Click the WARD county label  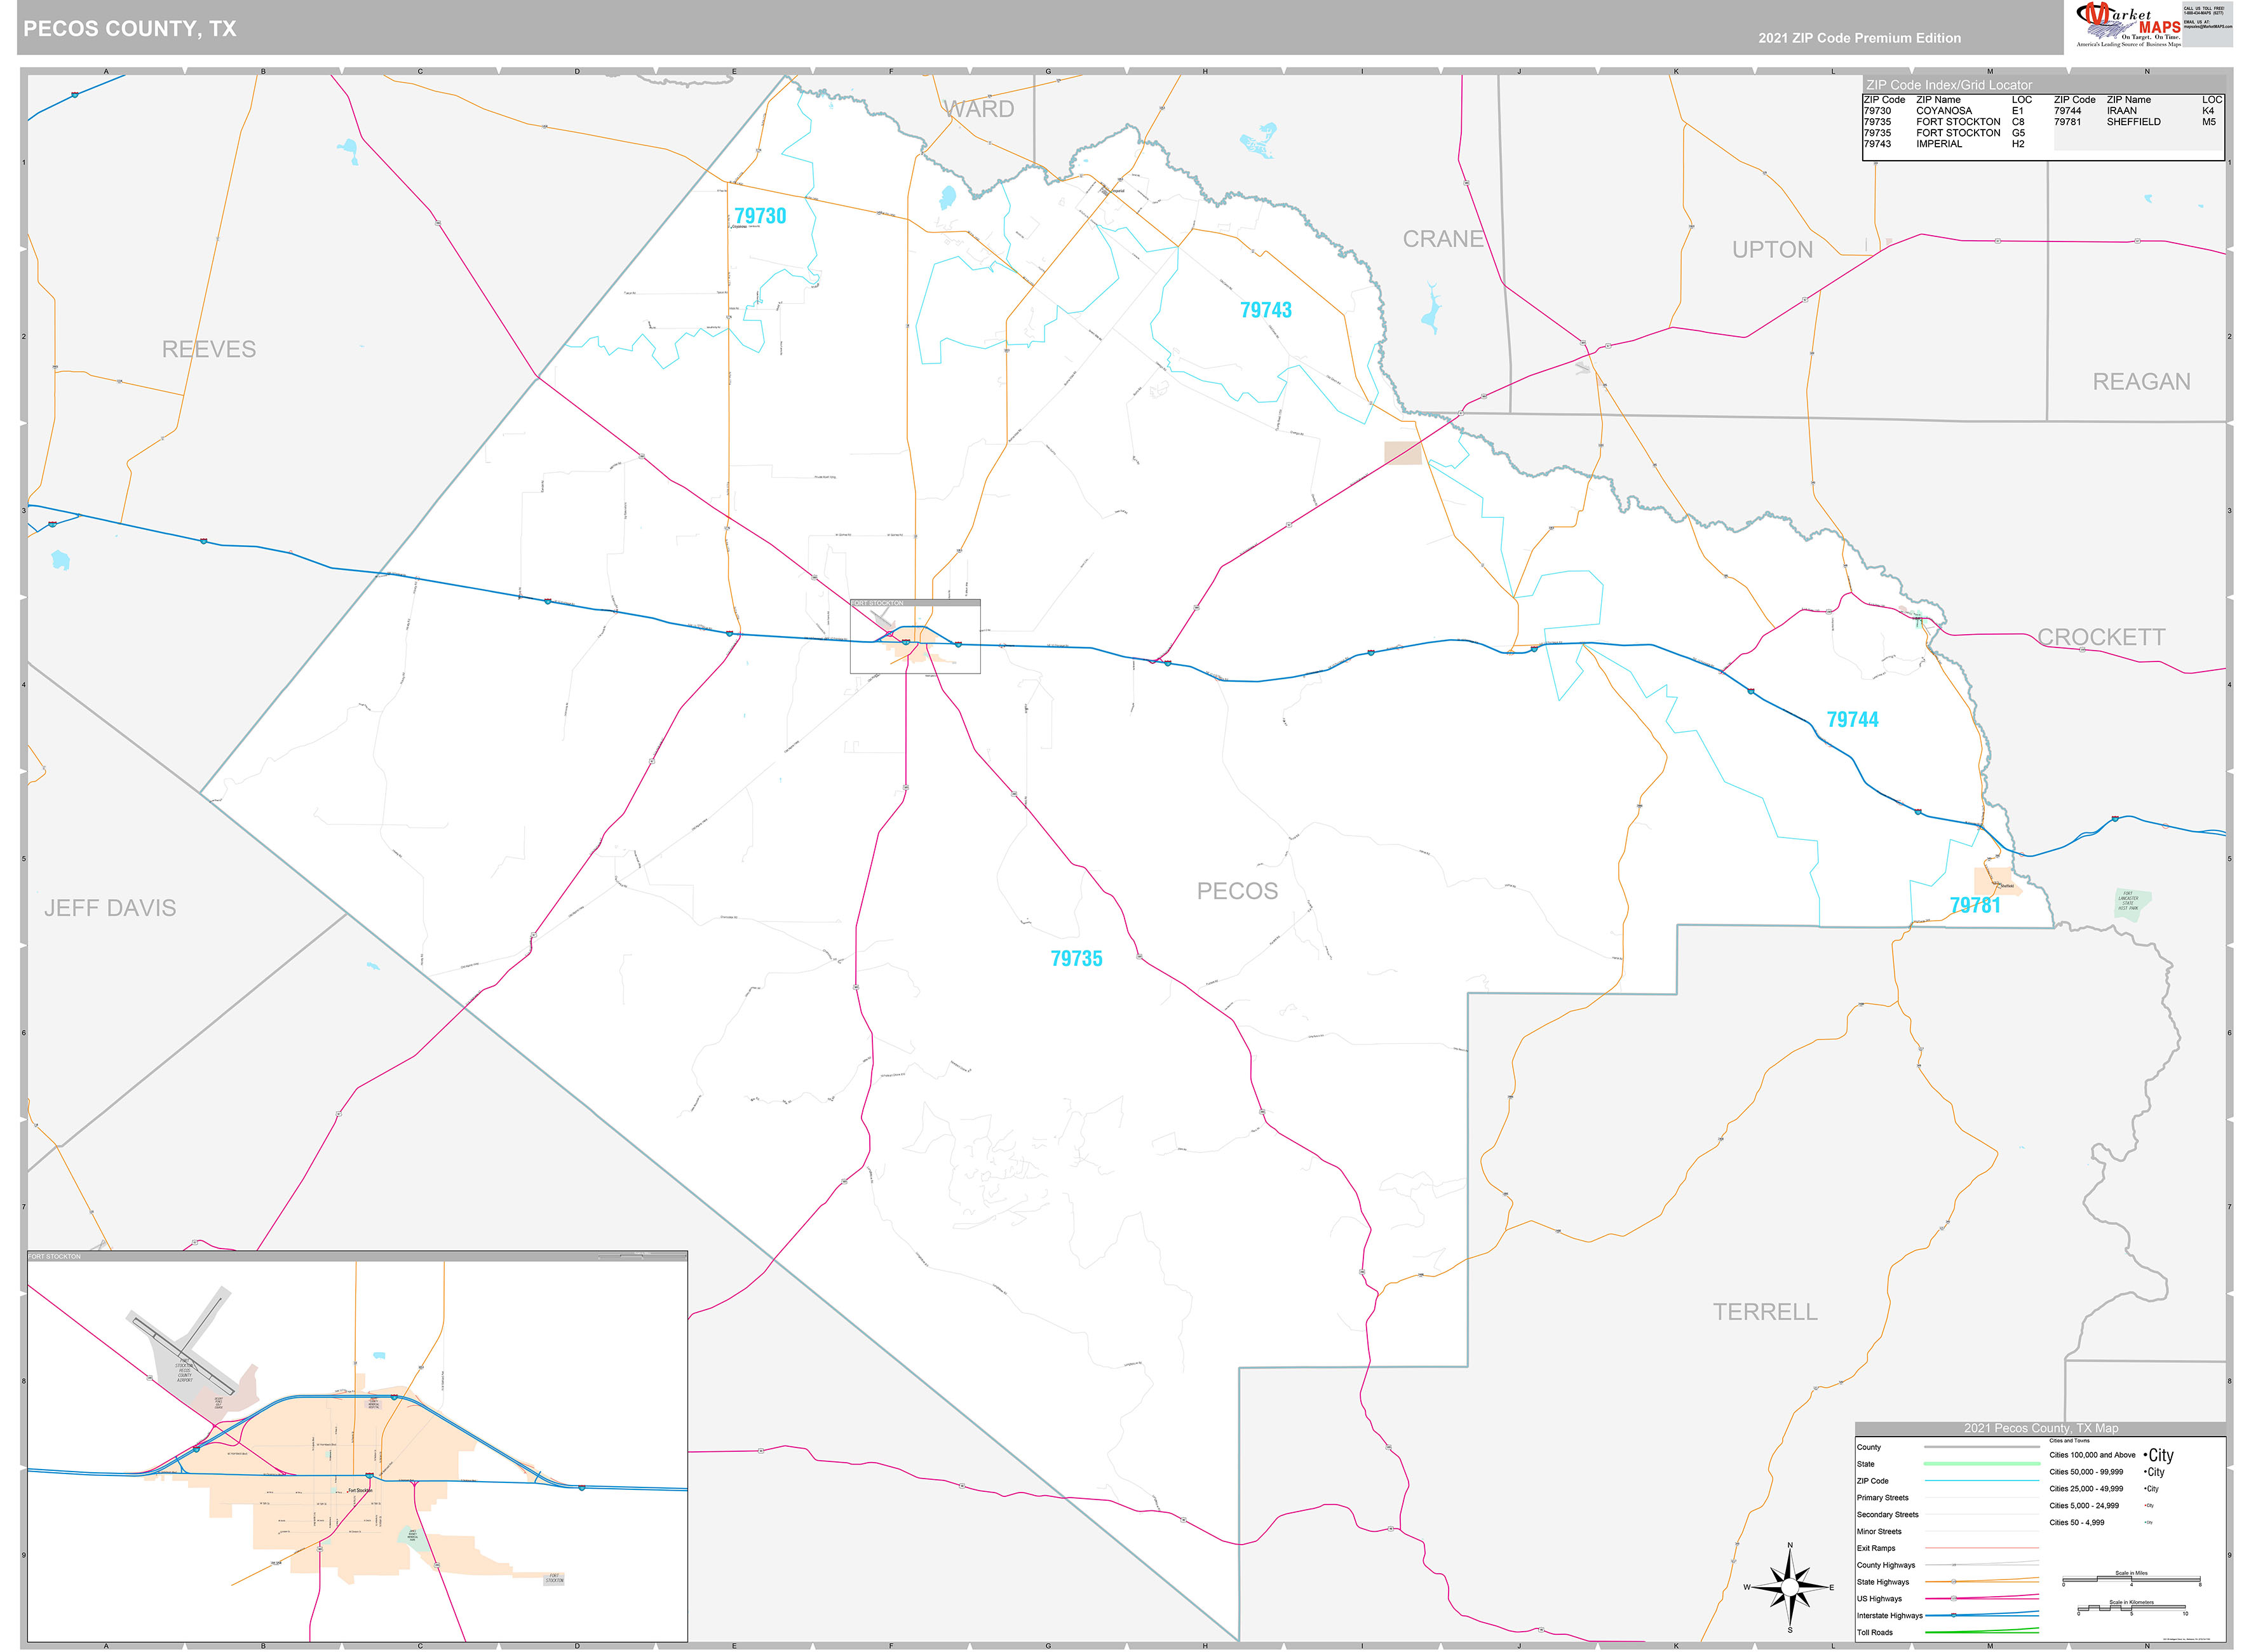tap(979, 109)
